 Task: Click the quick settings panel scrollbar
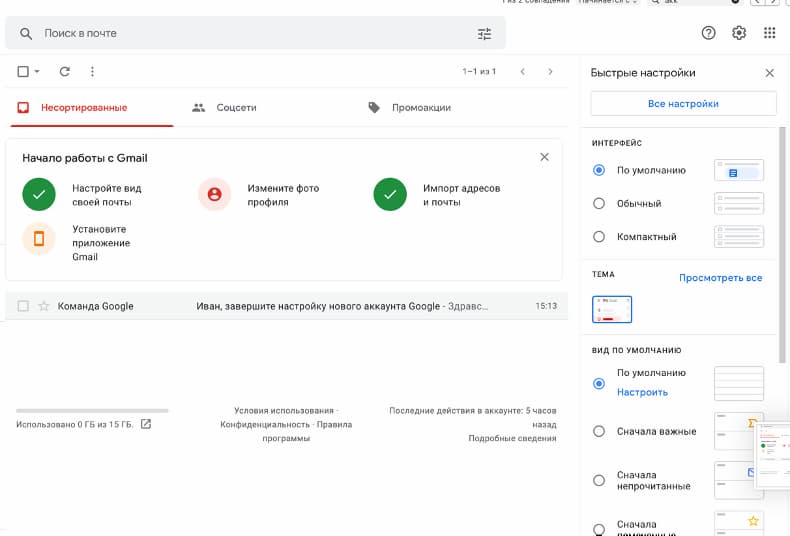pos(782,245)
